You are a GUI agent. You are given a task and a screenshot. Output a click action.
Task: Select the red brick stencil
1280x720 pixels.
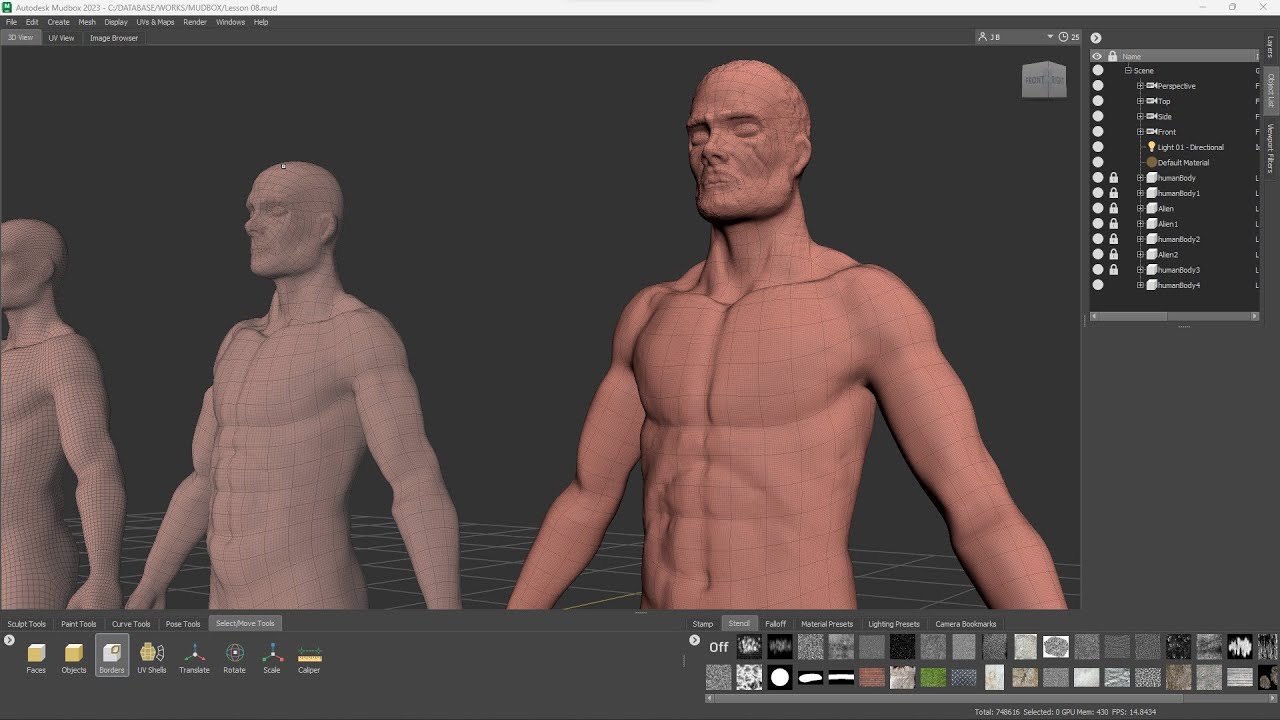872,678
